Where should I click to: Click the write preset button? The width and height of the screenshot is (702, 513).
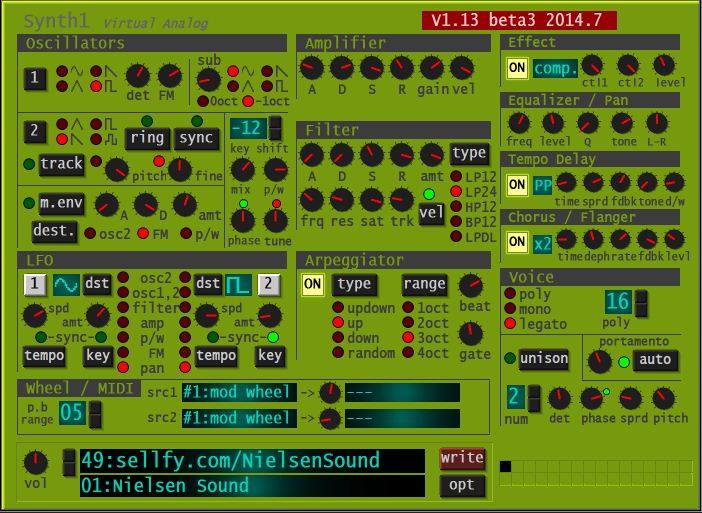point(462,458)
